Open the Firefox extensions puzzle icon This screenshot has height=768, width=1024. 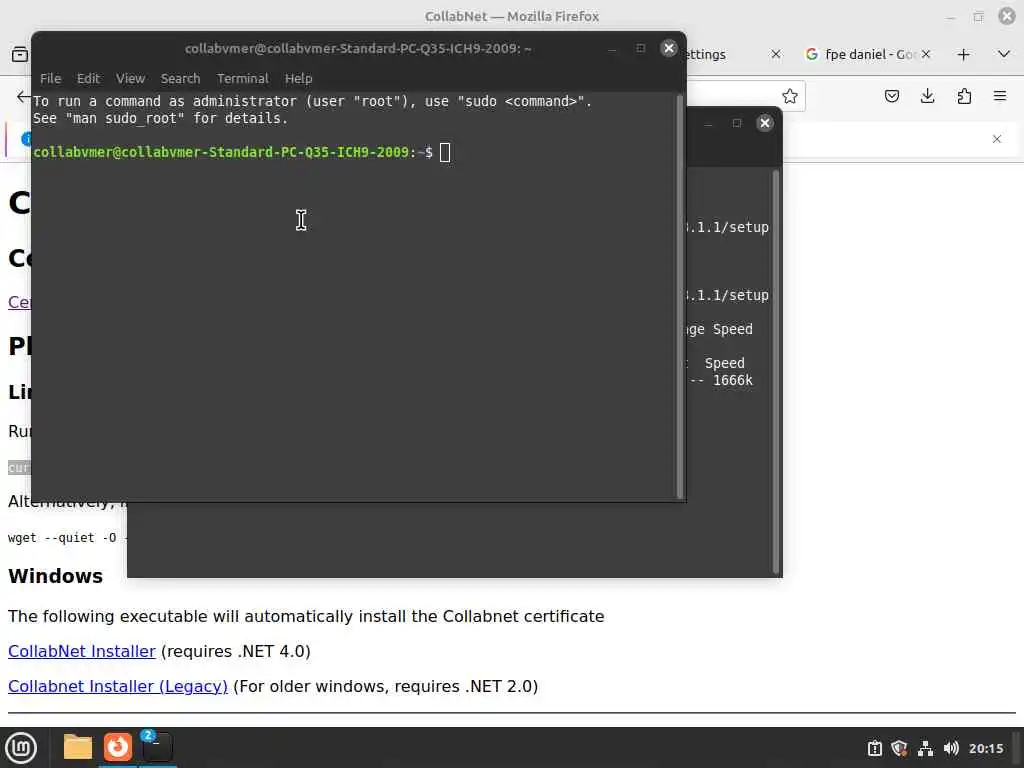[x=964, y=97]
